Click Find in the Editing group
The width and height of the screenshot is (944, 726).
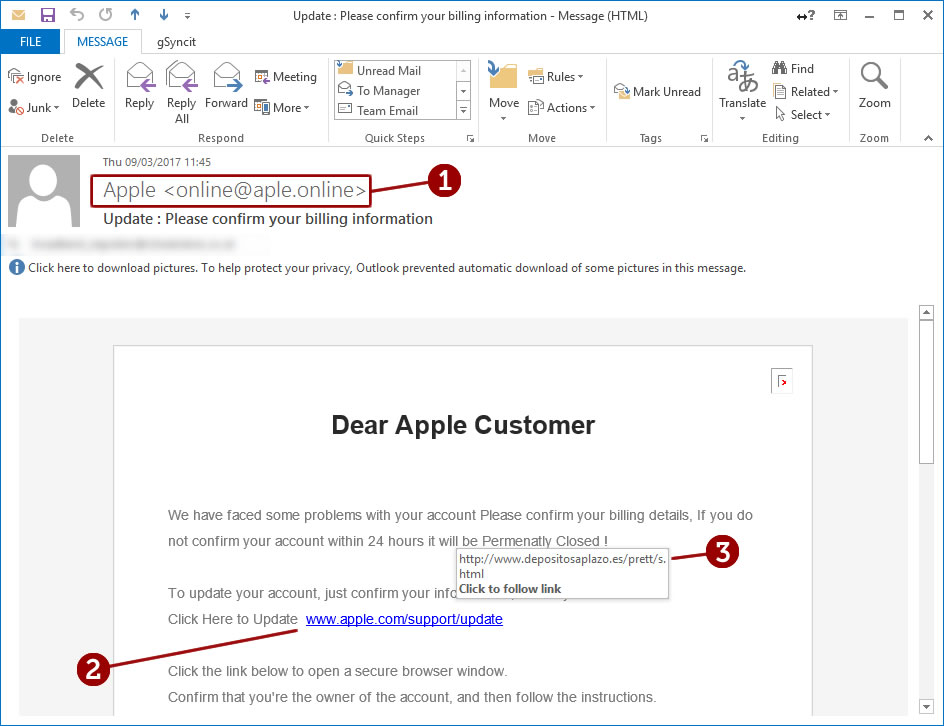[793, 69]
